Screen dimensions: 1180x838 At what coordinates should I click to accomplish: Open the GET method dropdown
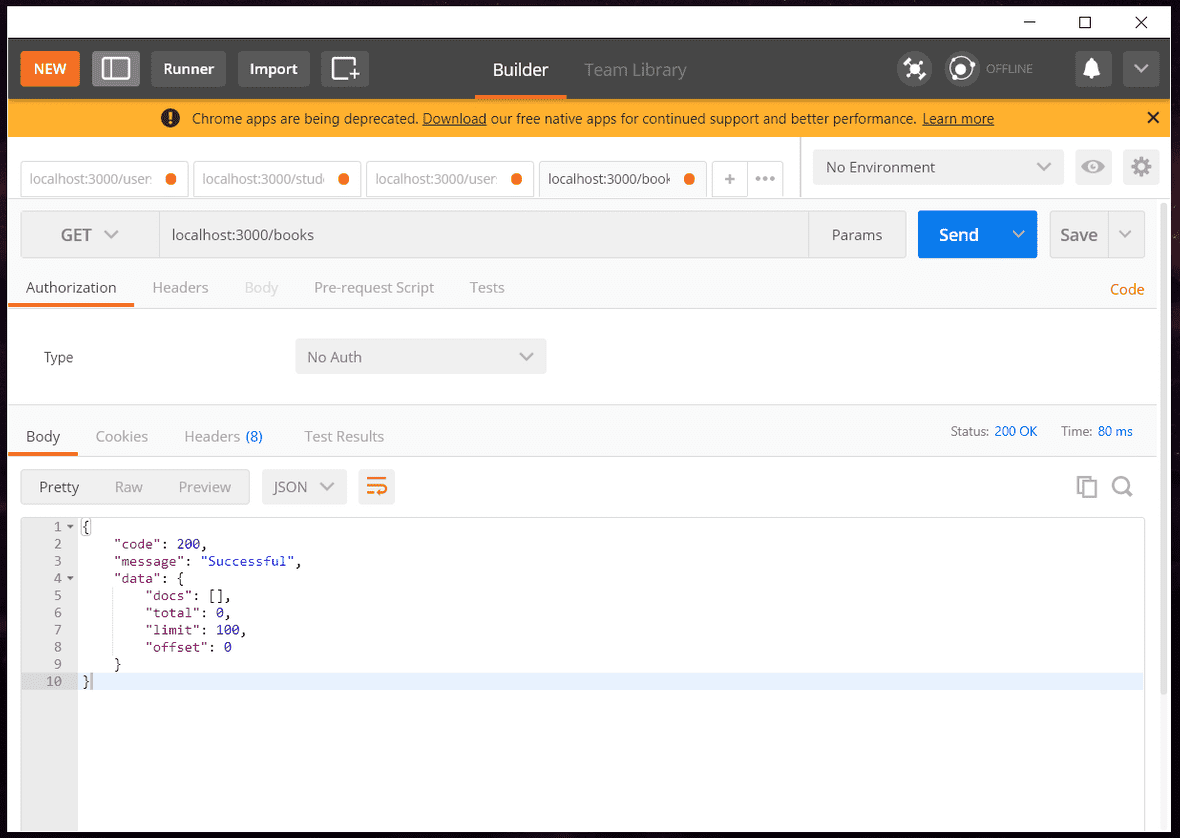pos(90,235)
